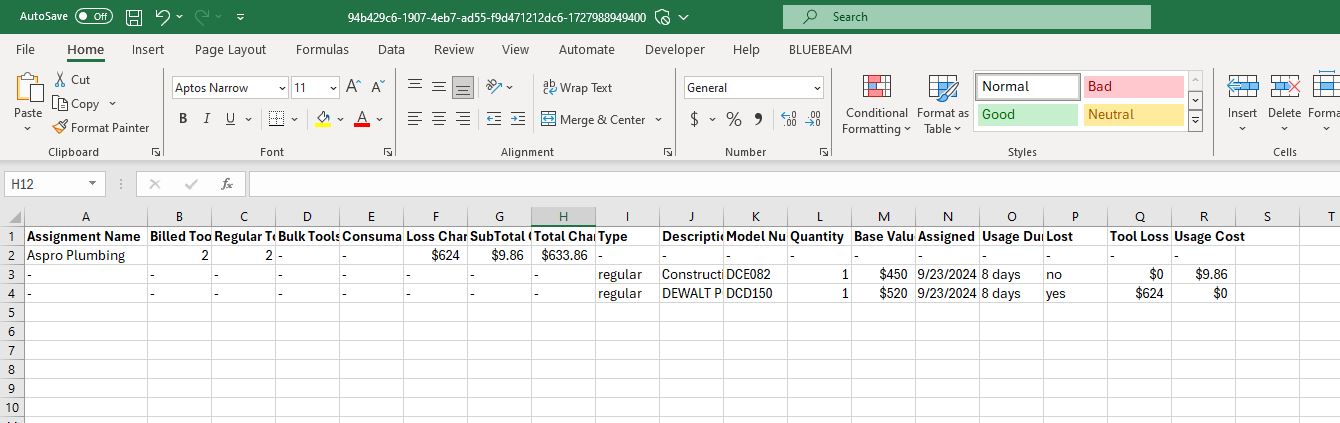Click the Undo arrow icon

tap(162, 17)
